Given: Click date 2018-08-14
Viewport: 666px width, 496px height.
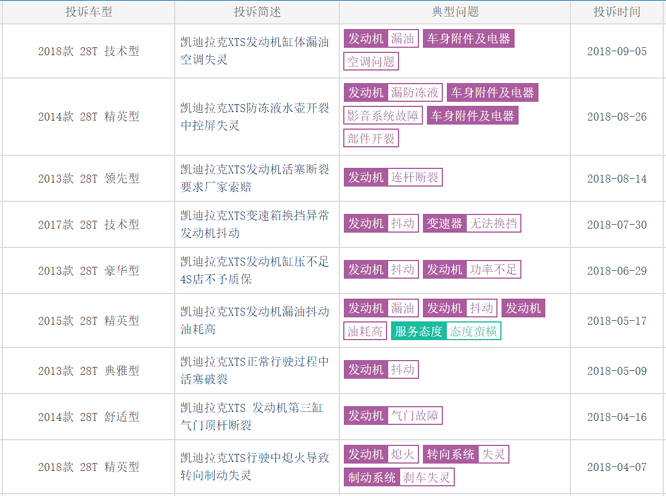Looking at the screenshot, I should point(617,178).
